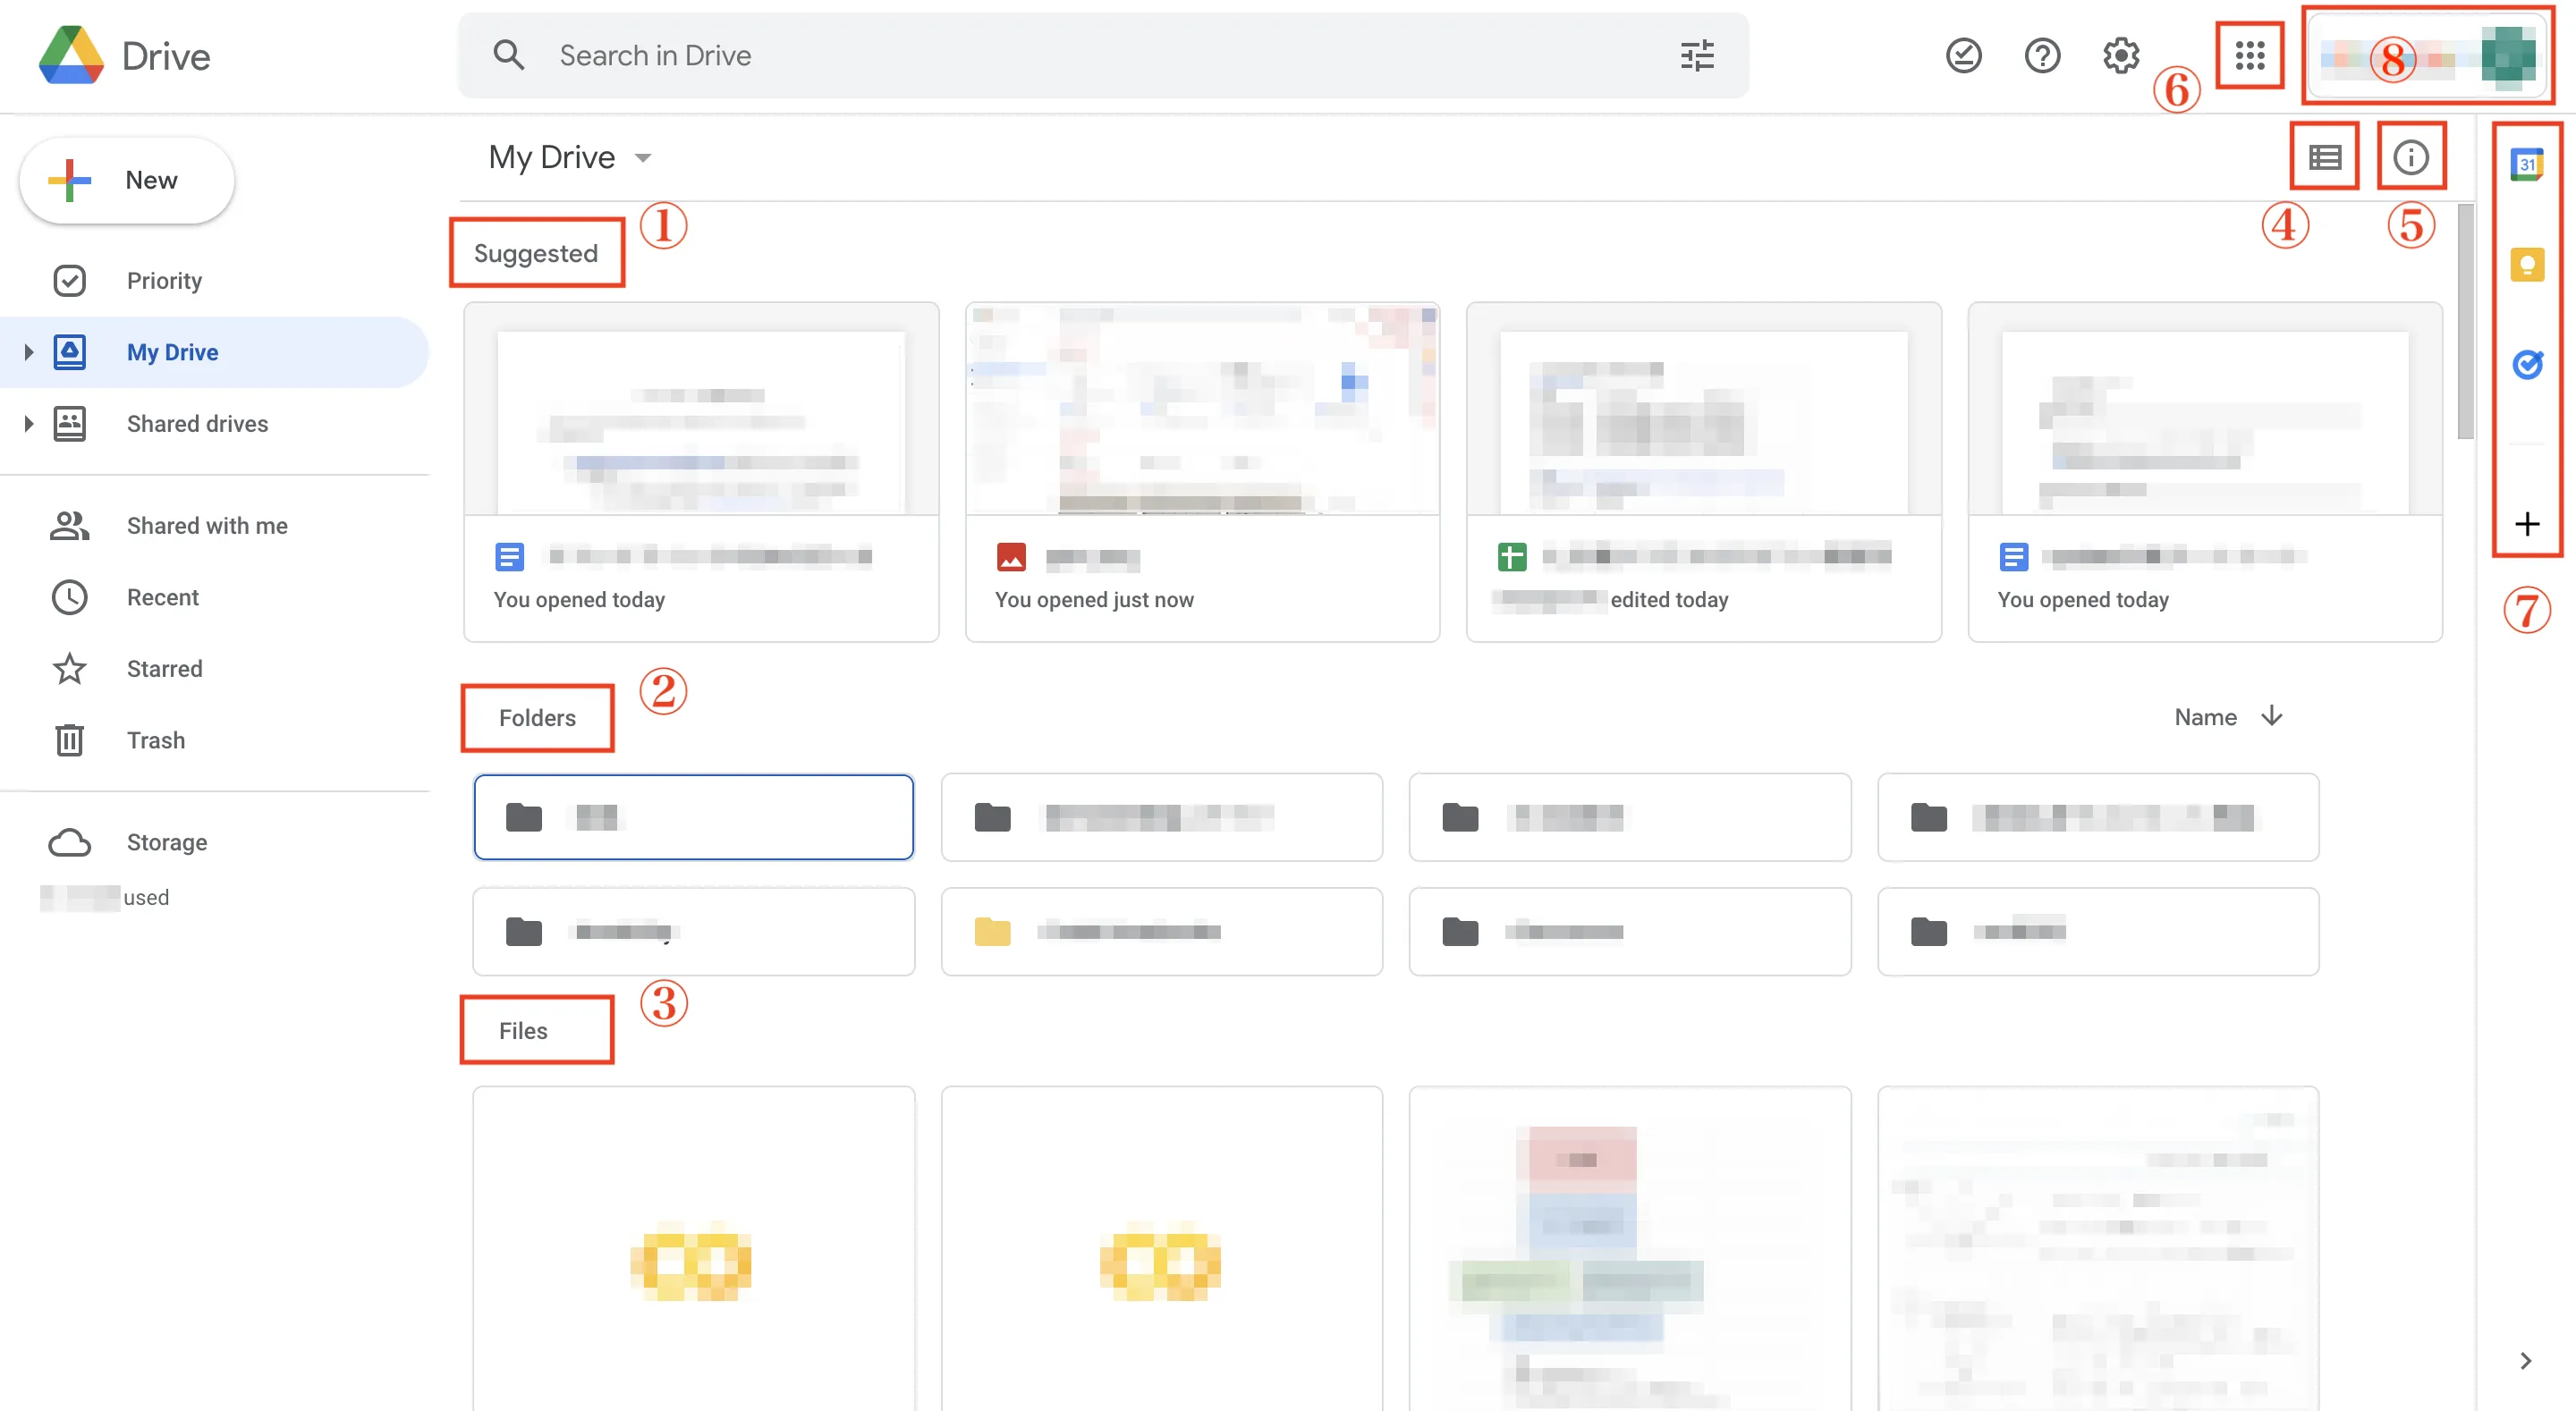Reverse sort direction arrow next to Name
Screen dimensions: 2576x1411
click(x=2272, y=716)
